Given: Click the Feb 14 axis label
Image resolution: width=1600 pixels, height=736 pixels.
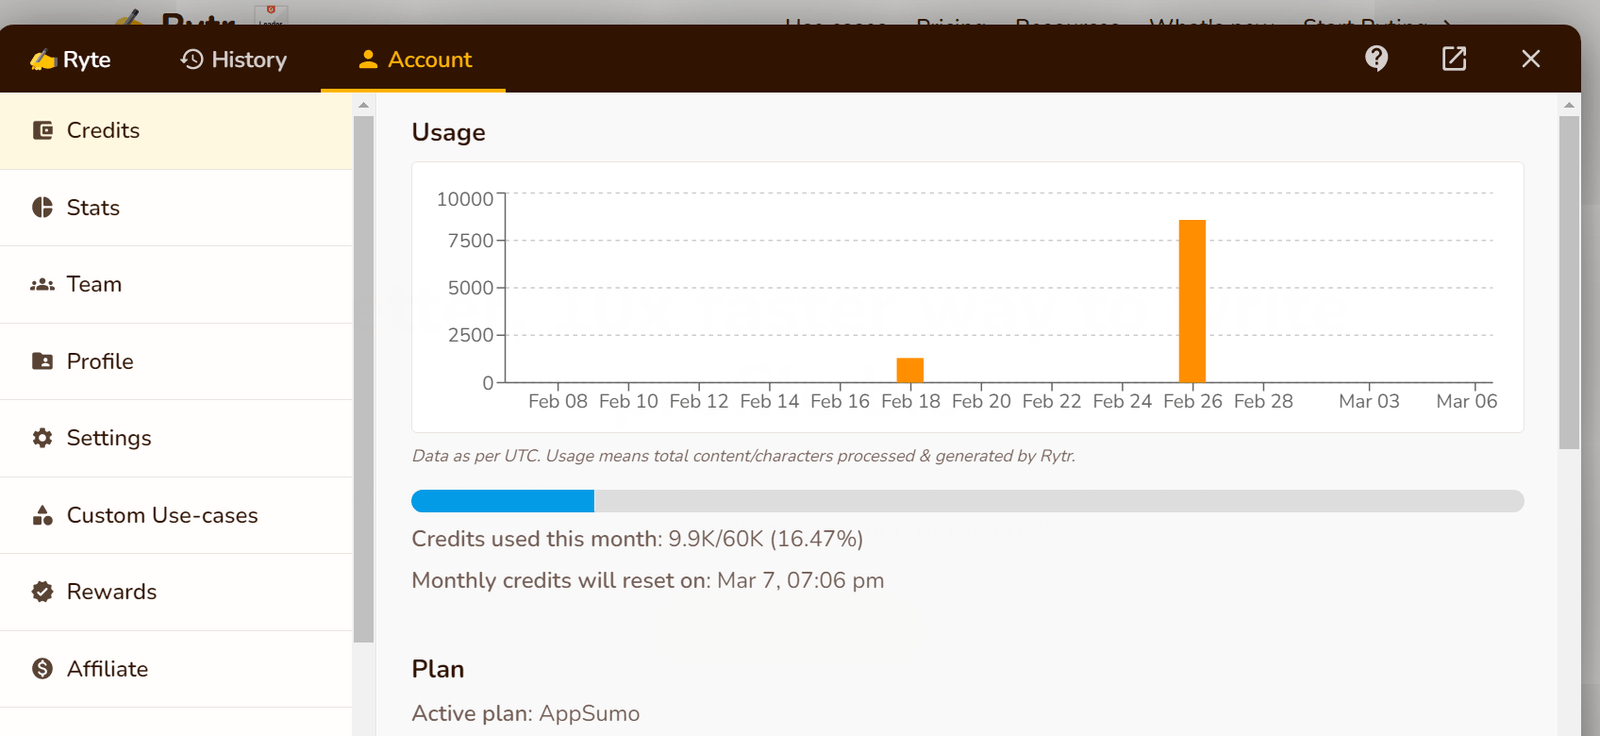Looking at the screenshot, I should [x=769, y=401].
